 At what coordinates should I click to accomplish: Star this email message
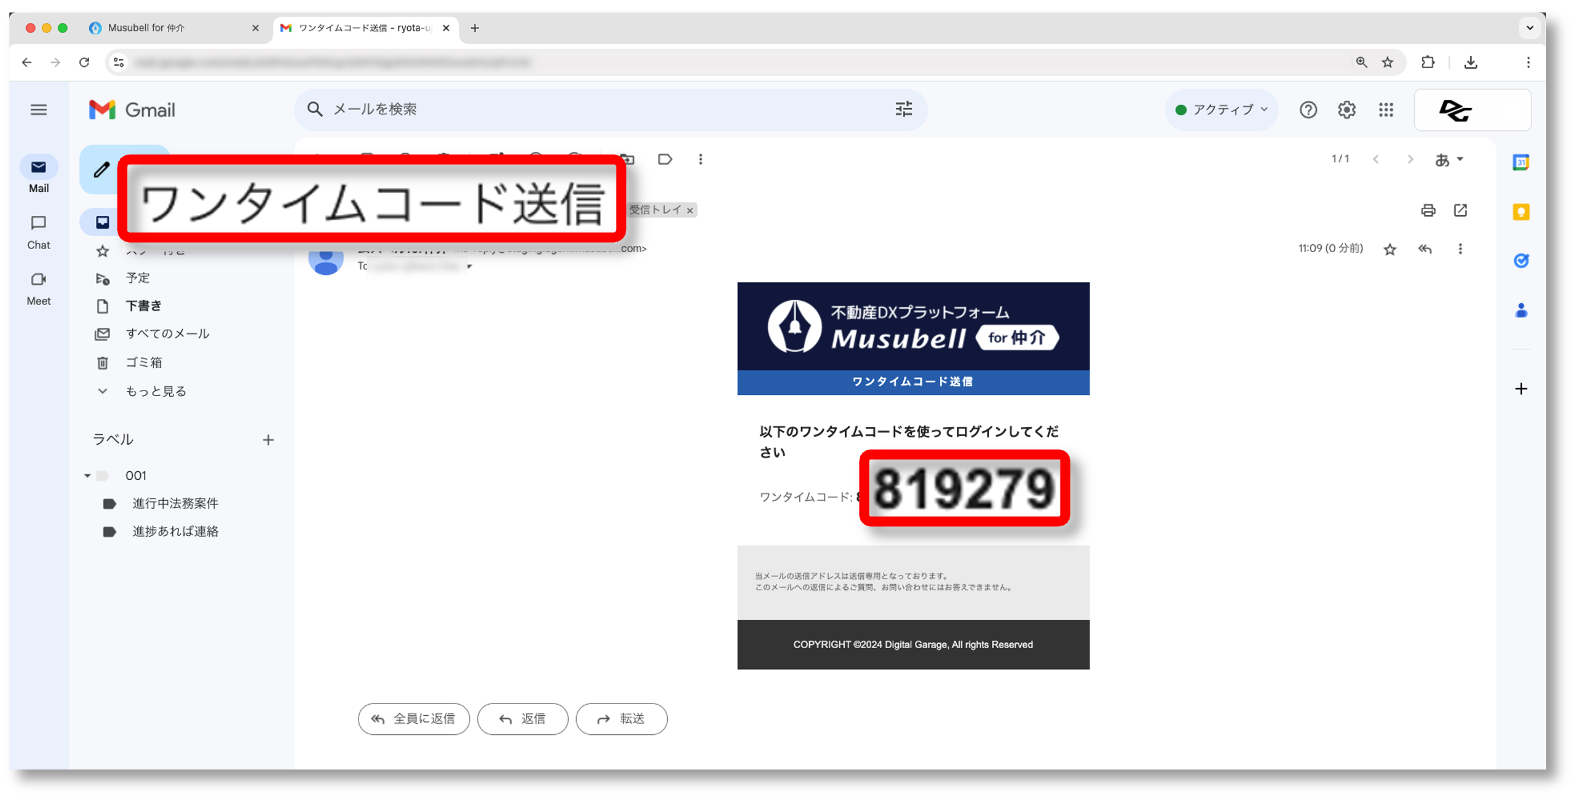click(x=1390, y=249)
